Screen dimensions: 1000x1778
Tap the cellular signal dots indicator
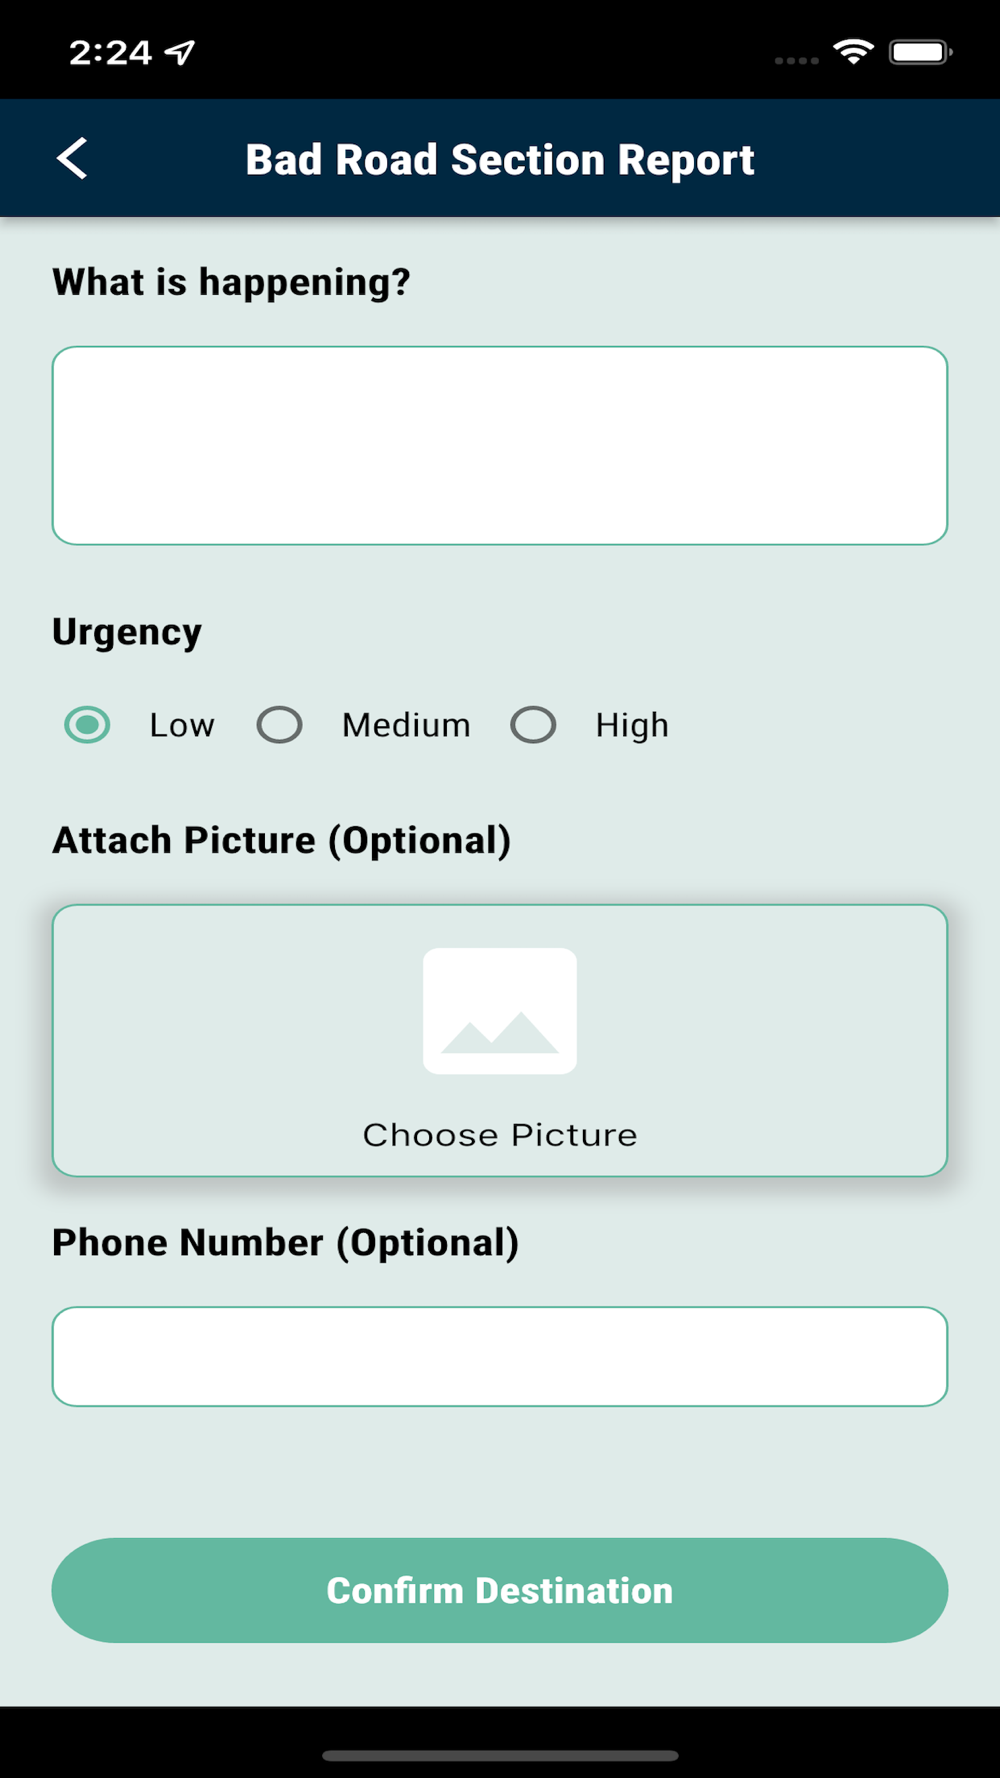[796, 60]
